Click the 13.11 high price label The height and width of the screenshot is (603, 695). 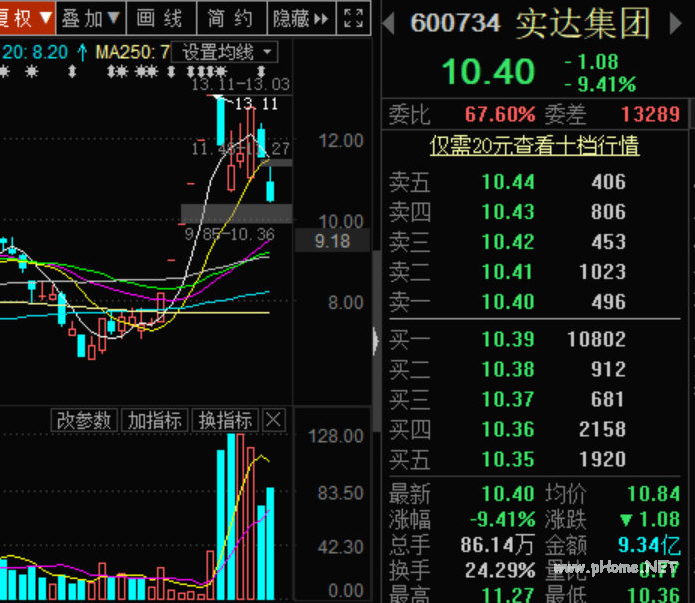256,104
